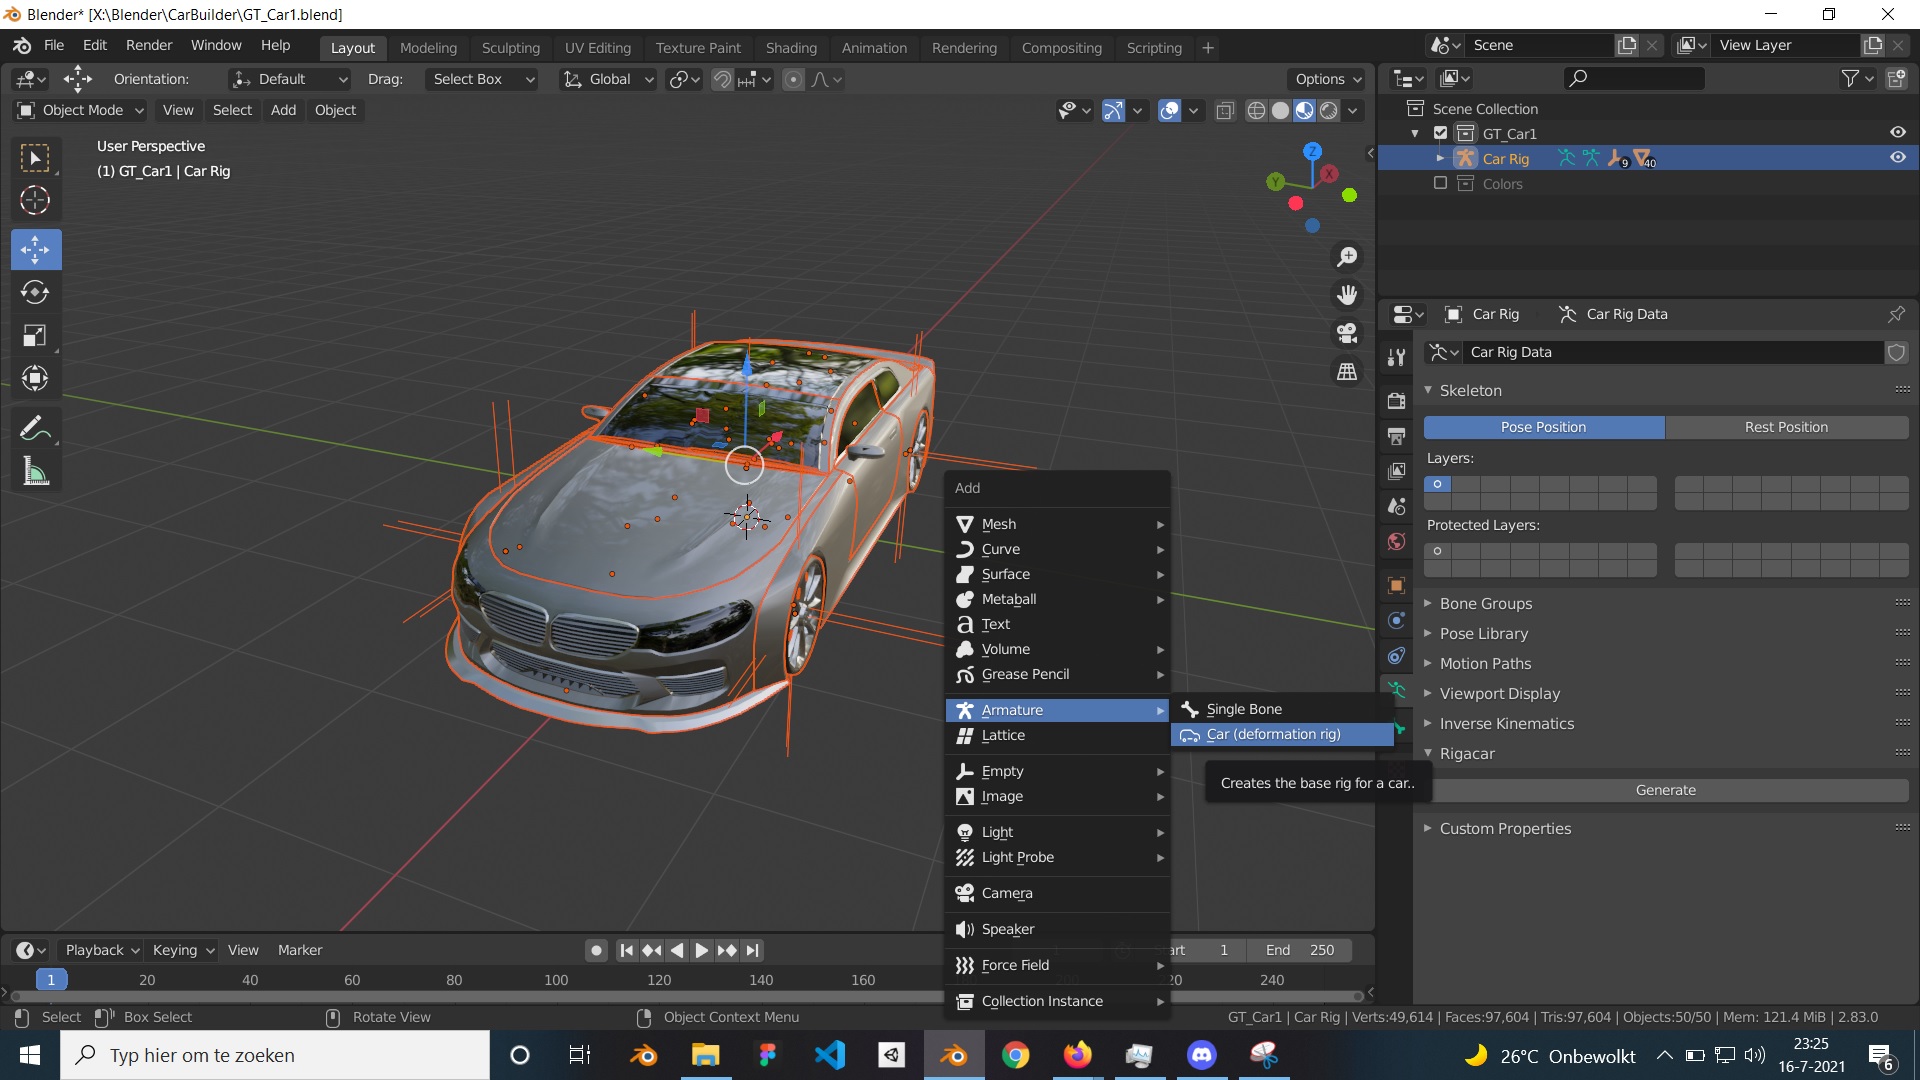The height and width of the screenshot is (1080, 1920).
Task: Open the World Properties tab
Action: pos(1395,541)
